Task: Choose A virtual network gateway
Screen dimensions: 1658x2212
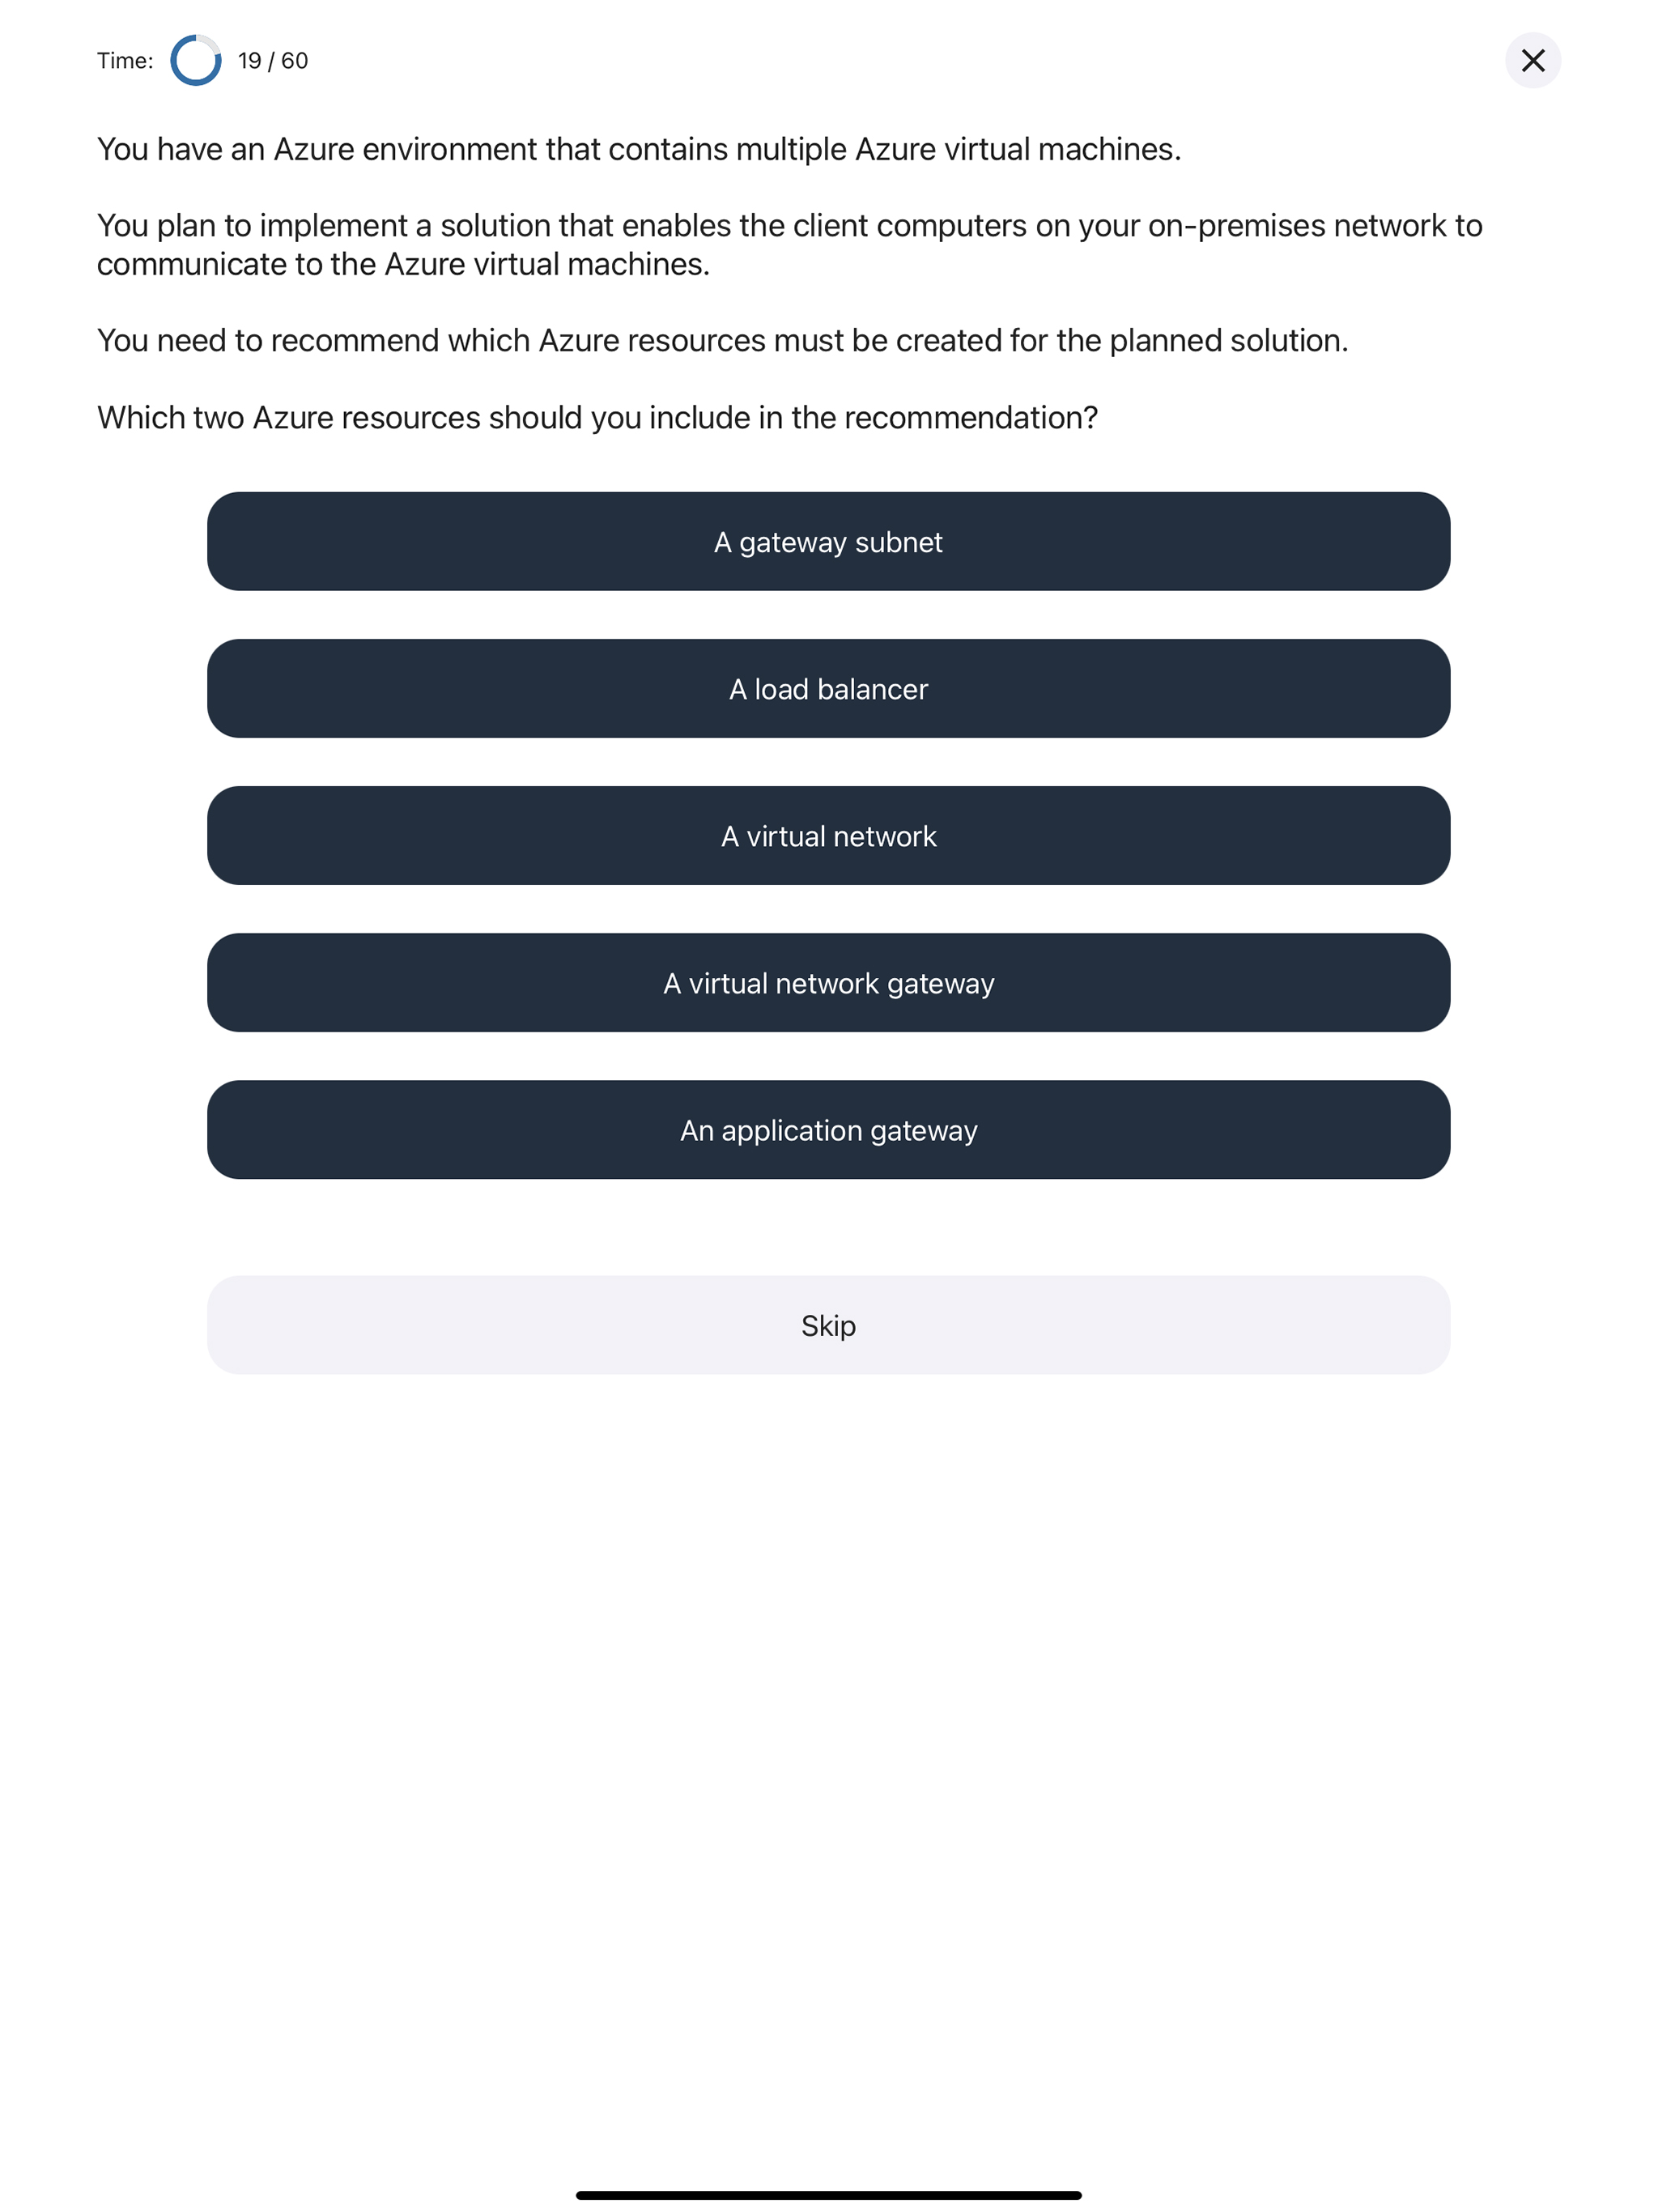Action: pyautogui.click(x=828, y=982)
